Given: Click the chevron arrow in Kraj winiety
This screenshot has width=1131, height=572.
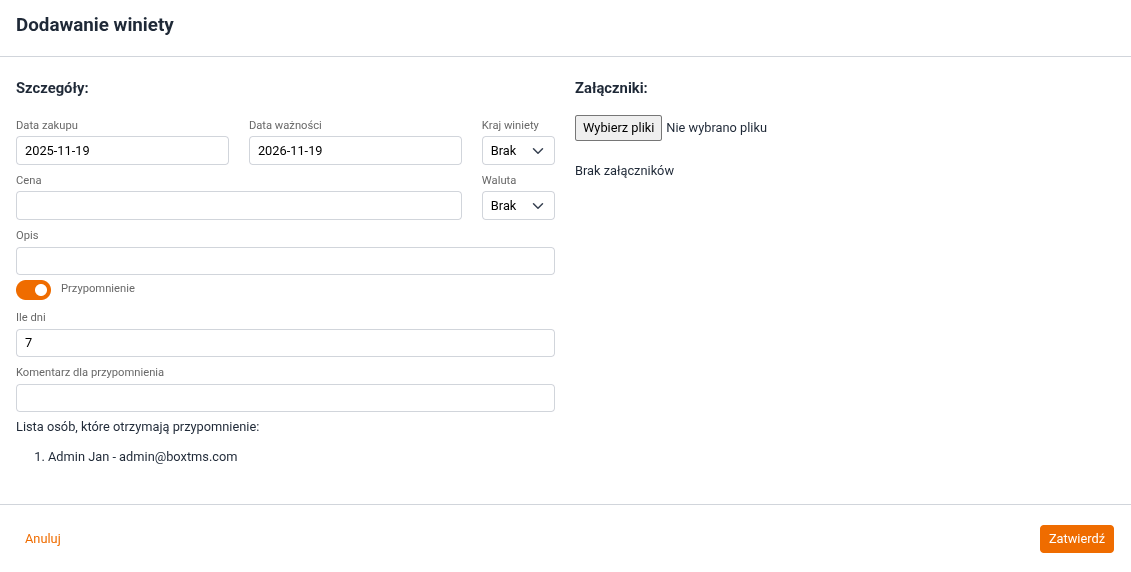Looking at the screenshot, I should pos(538,150).
